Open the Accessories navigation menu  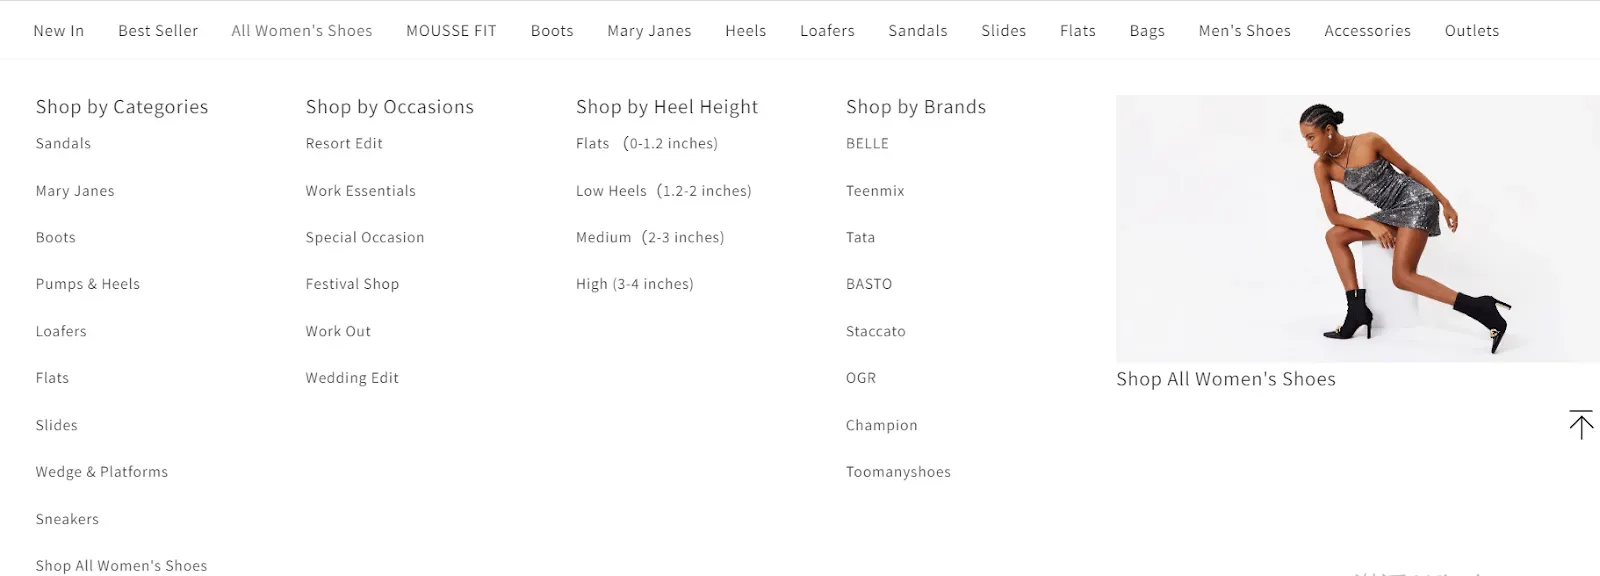click(1367, 31)
